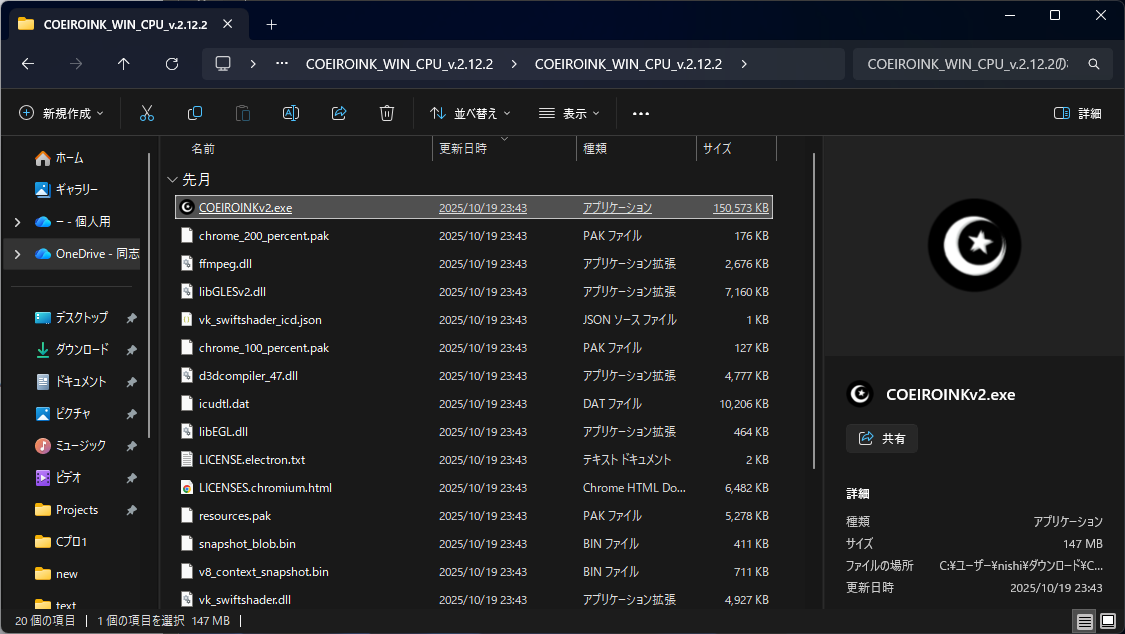Sort by the サイズ column header
1125x634 pixels.
(x=717, y=148)
